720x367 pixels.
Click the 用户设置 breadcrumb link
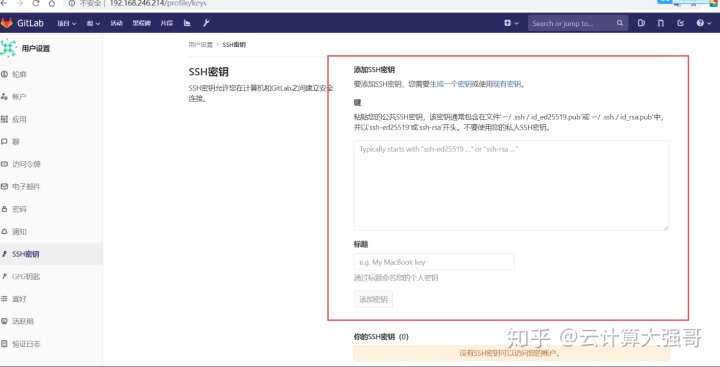[x=200, y=45]
